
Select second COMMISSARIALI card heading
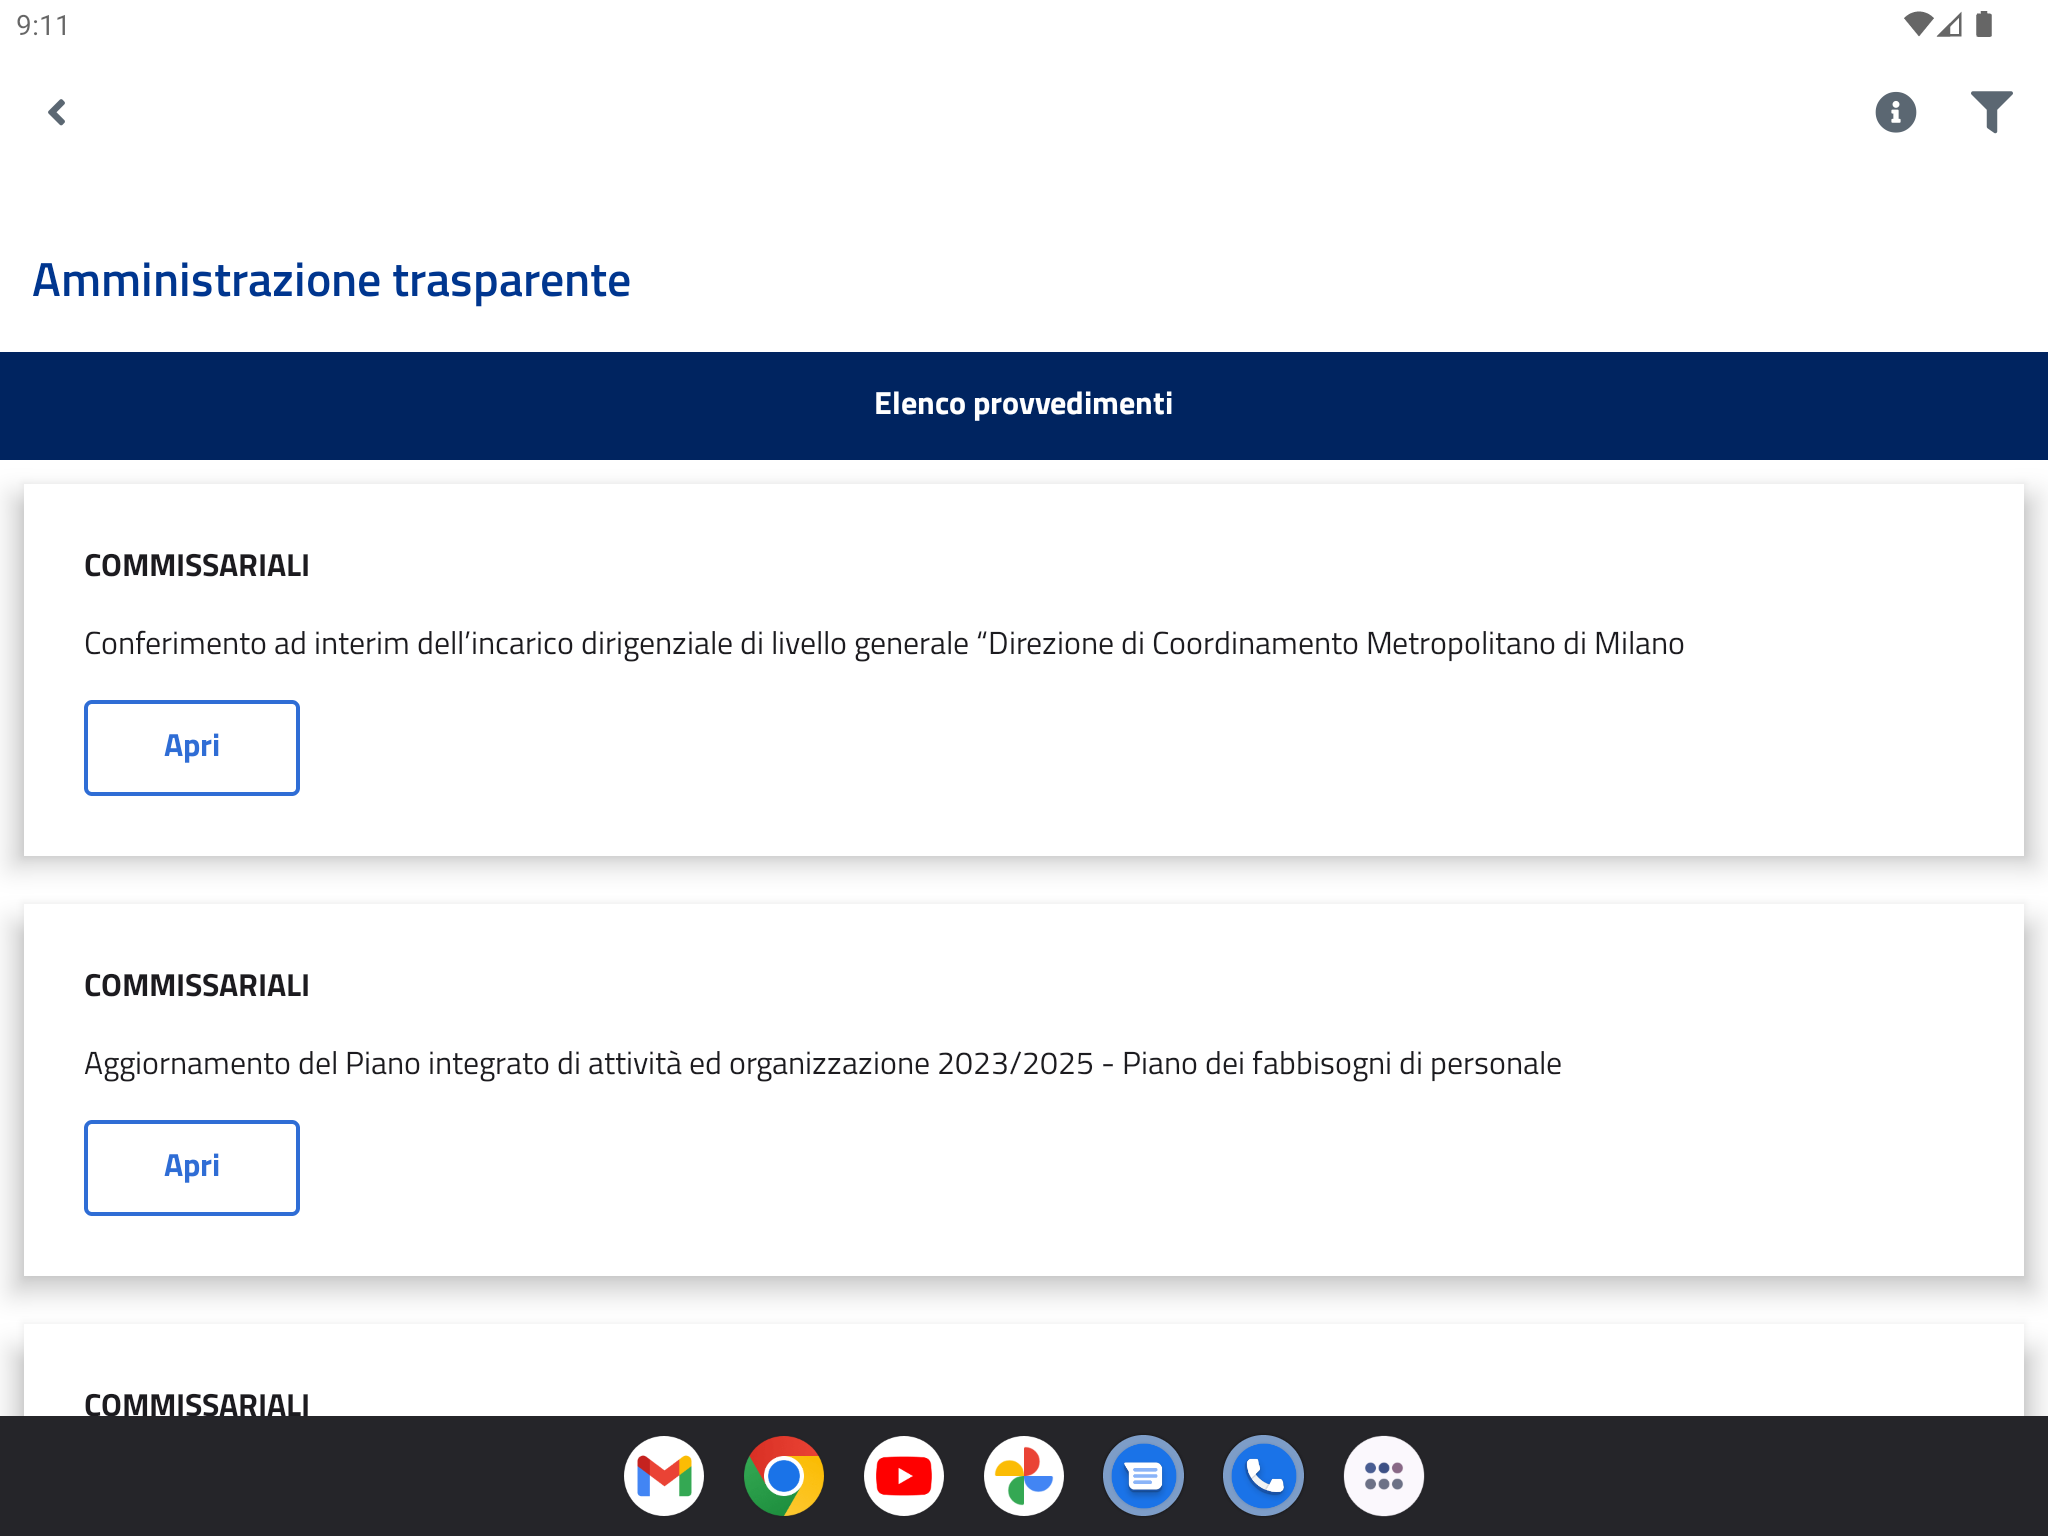click(x=197, y=986)
